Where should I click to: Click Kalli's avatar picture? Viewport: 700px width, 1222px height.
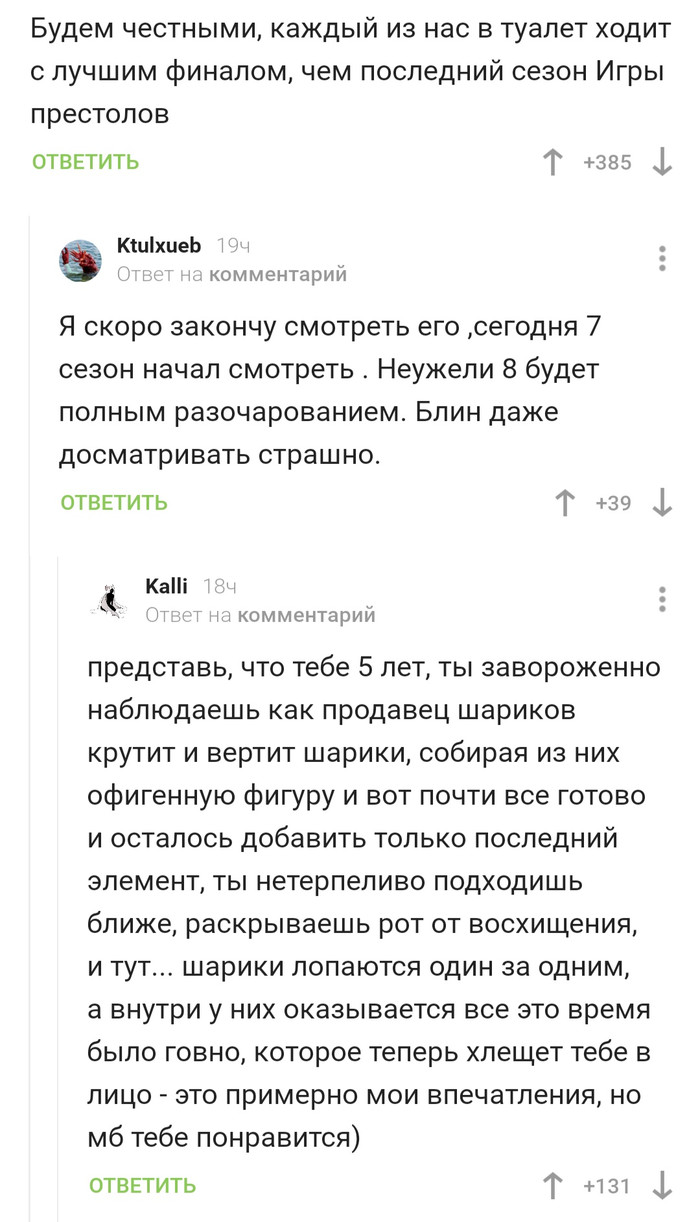110,596
